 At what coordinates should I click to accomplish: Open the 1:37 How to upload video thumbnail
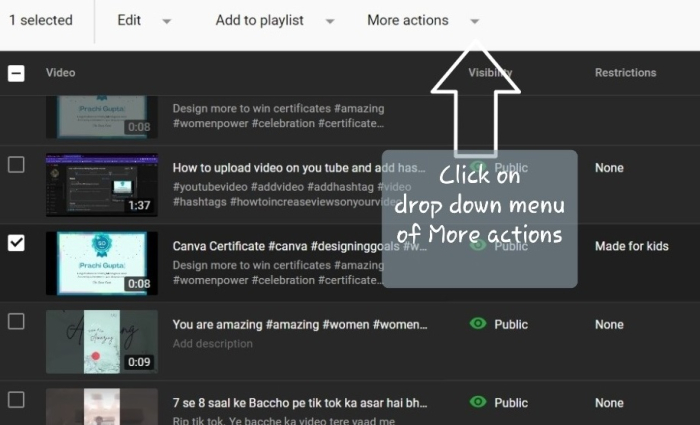[101, 185]
